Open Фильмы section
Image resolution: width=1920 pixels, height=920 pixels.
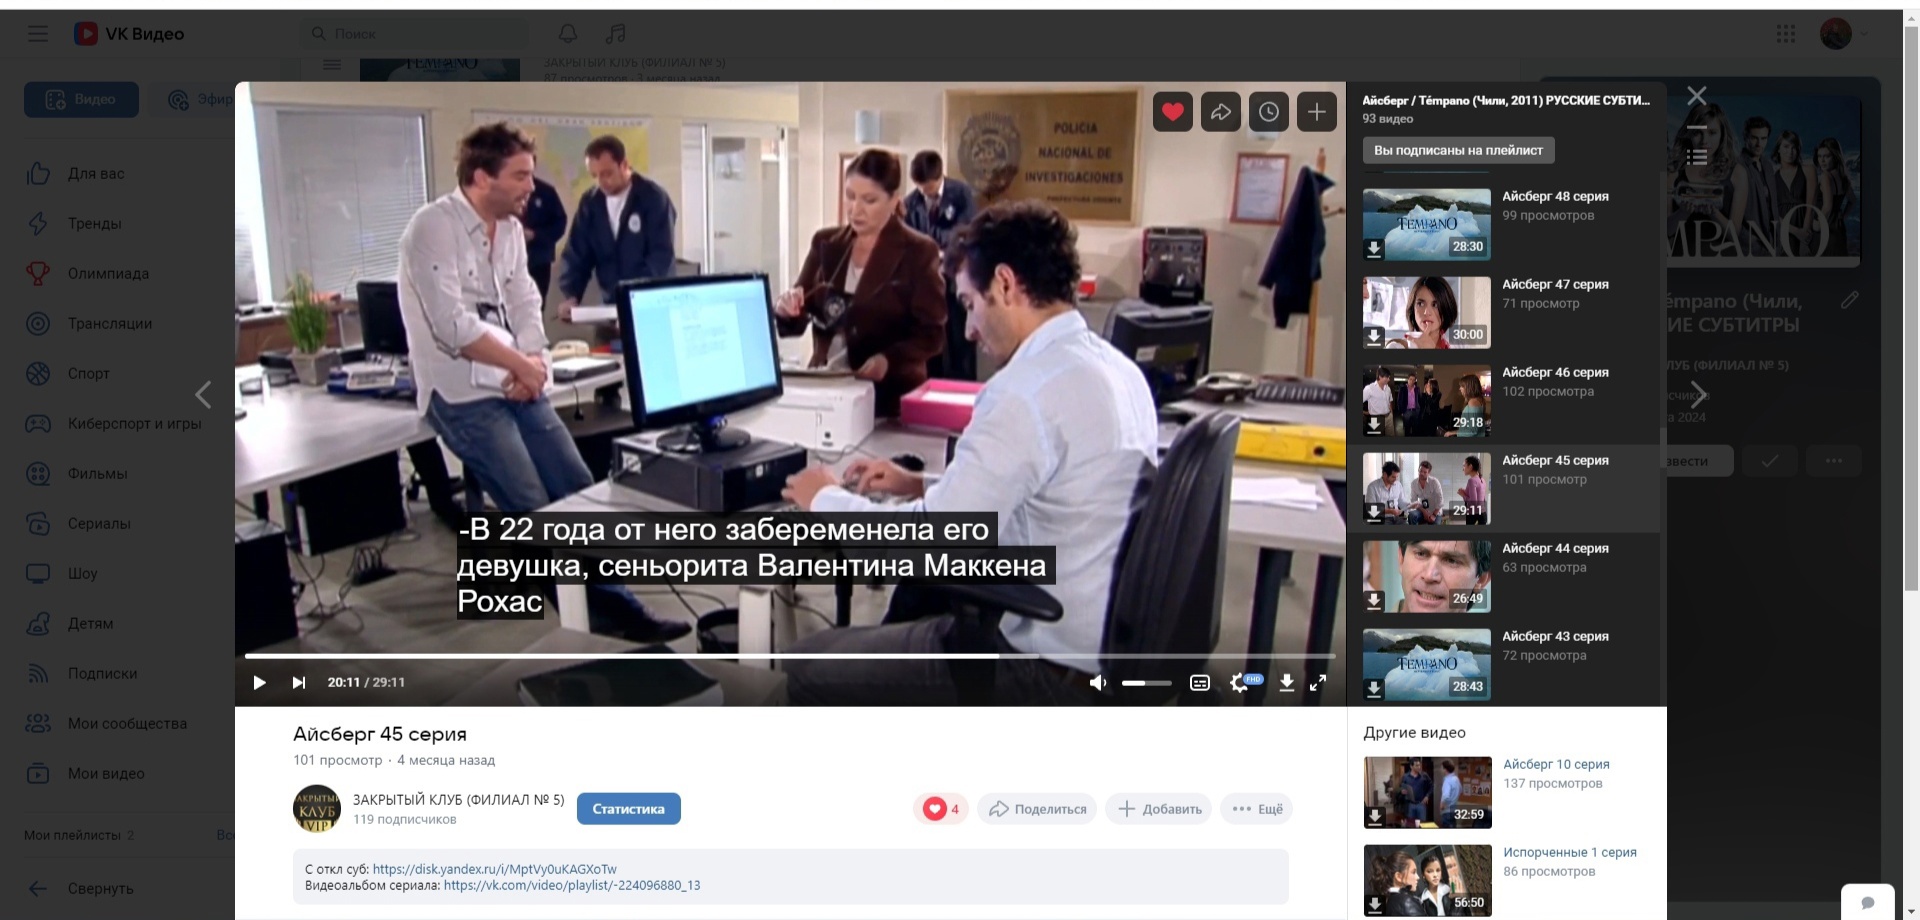[98, 473]
